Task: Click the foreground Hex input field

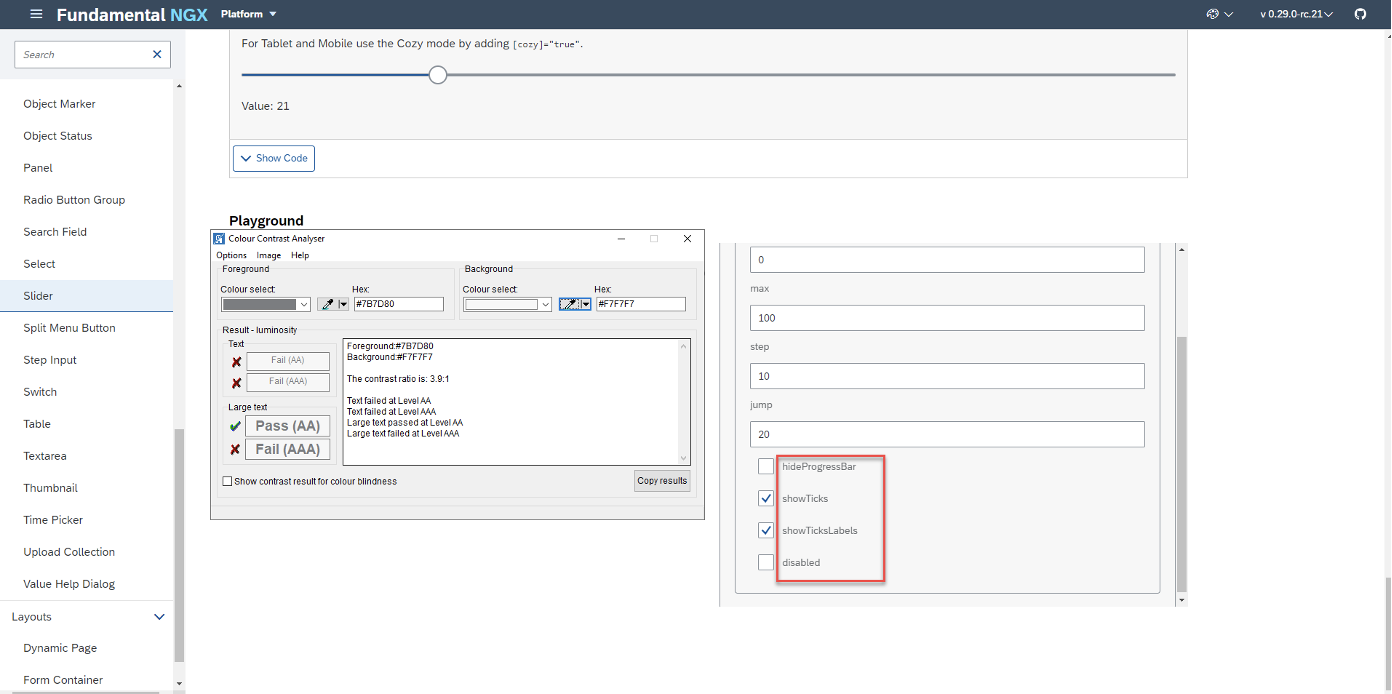Action: (x=398, y=304)
